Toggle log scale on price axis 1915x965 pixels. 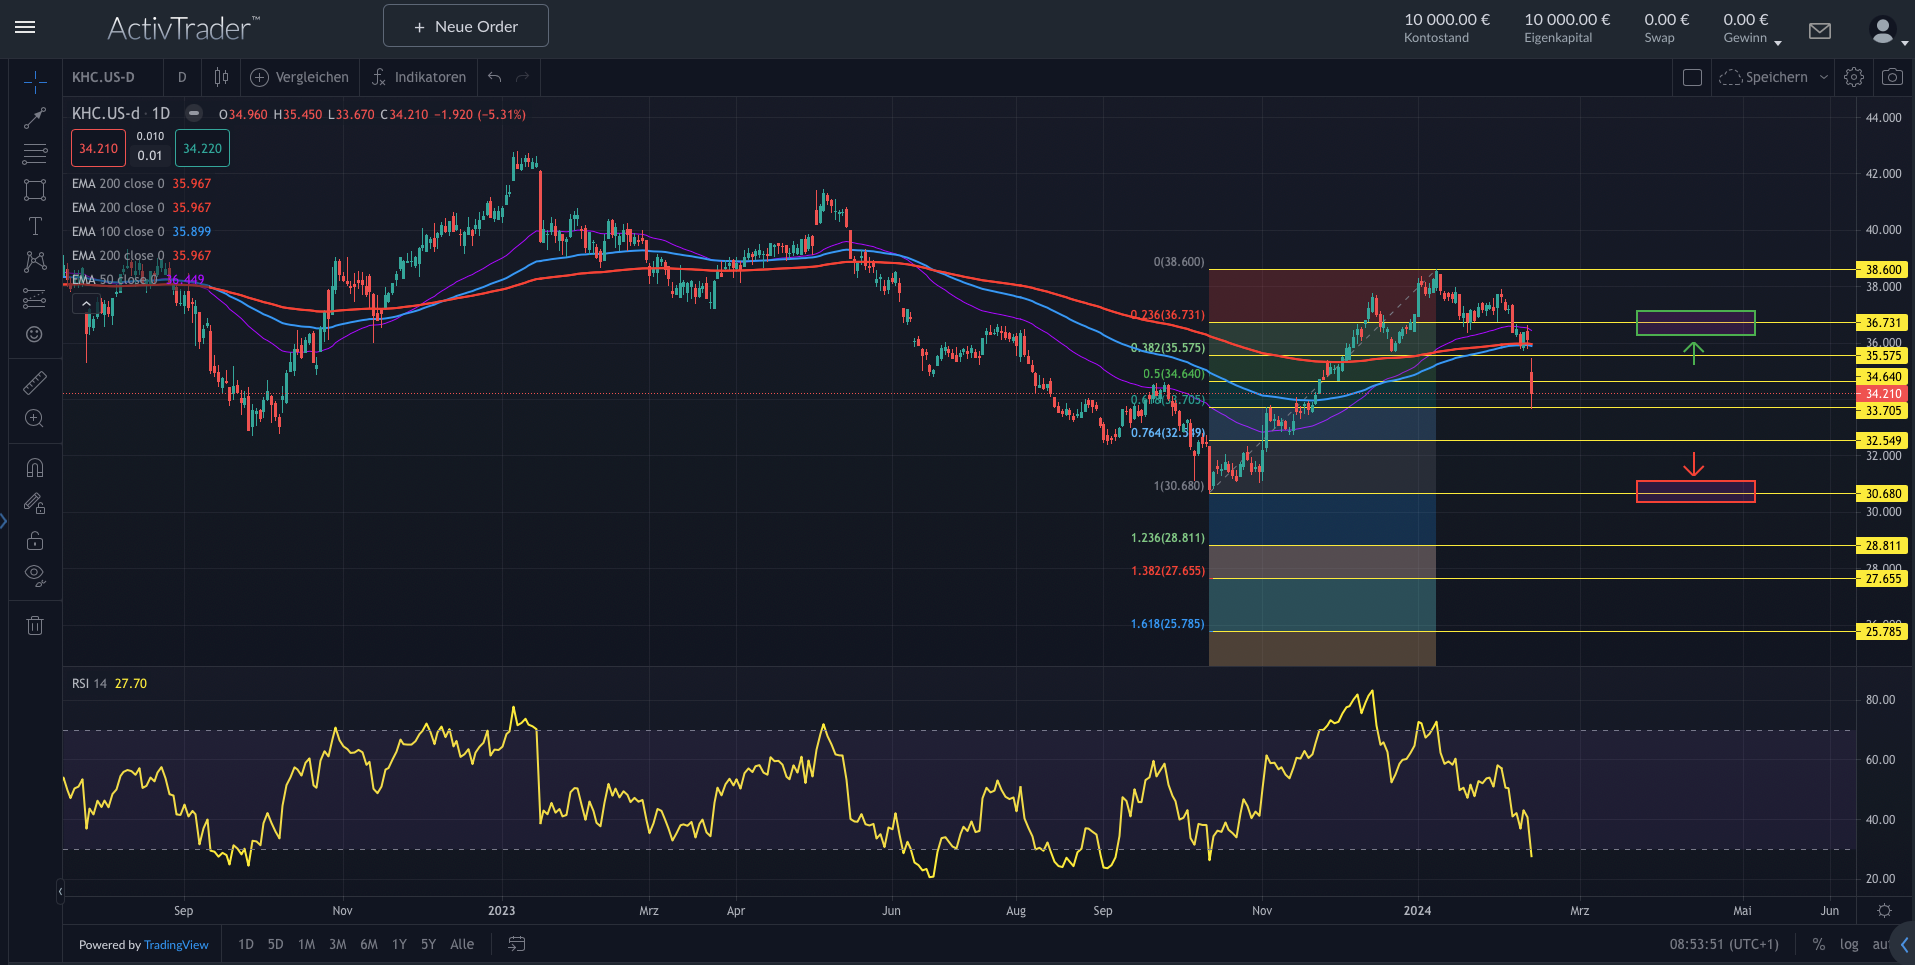(x=1848, y=944)
